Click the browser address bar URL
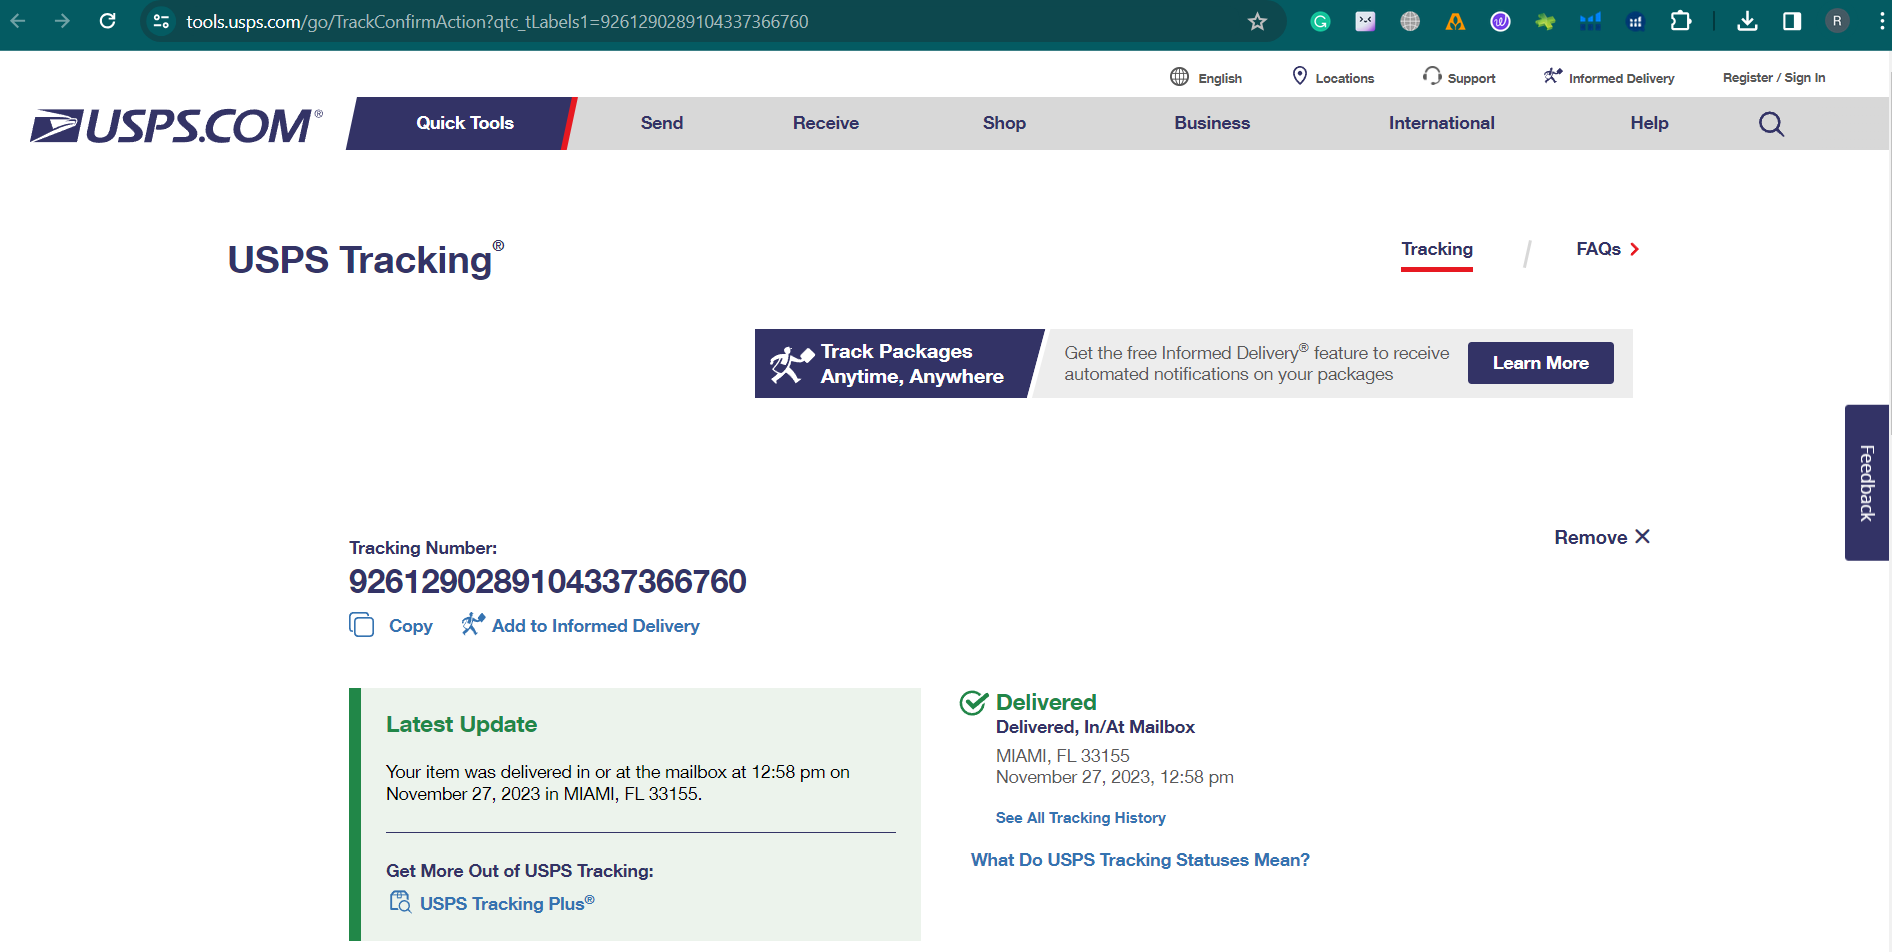Screen dimensions: 1892x952 [497, 21]
